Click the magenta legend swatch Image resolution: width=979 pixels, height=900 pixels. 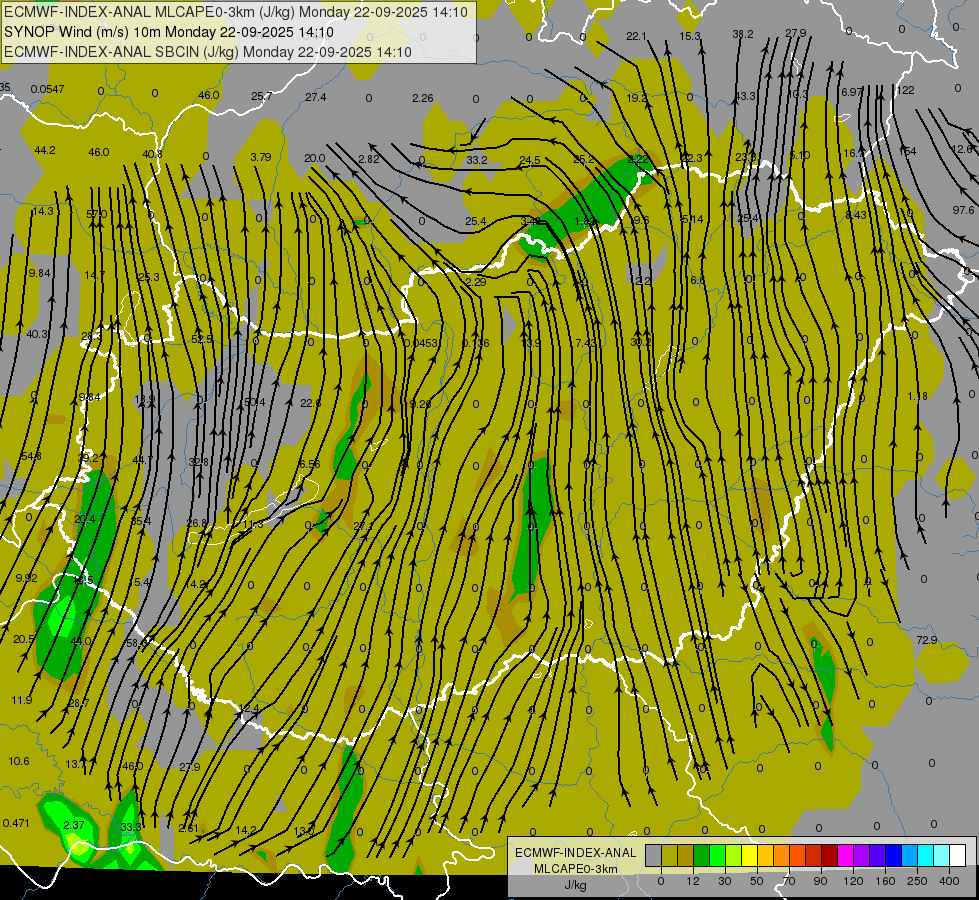tap(845, 855)
